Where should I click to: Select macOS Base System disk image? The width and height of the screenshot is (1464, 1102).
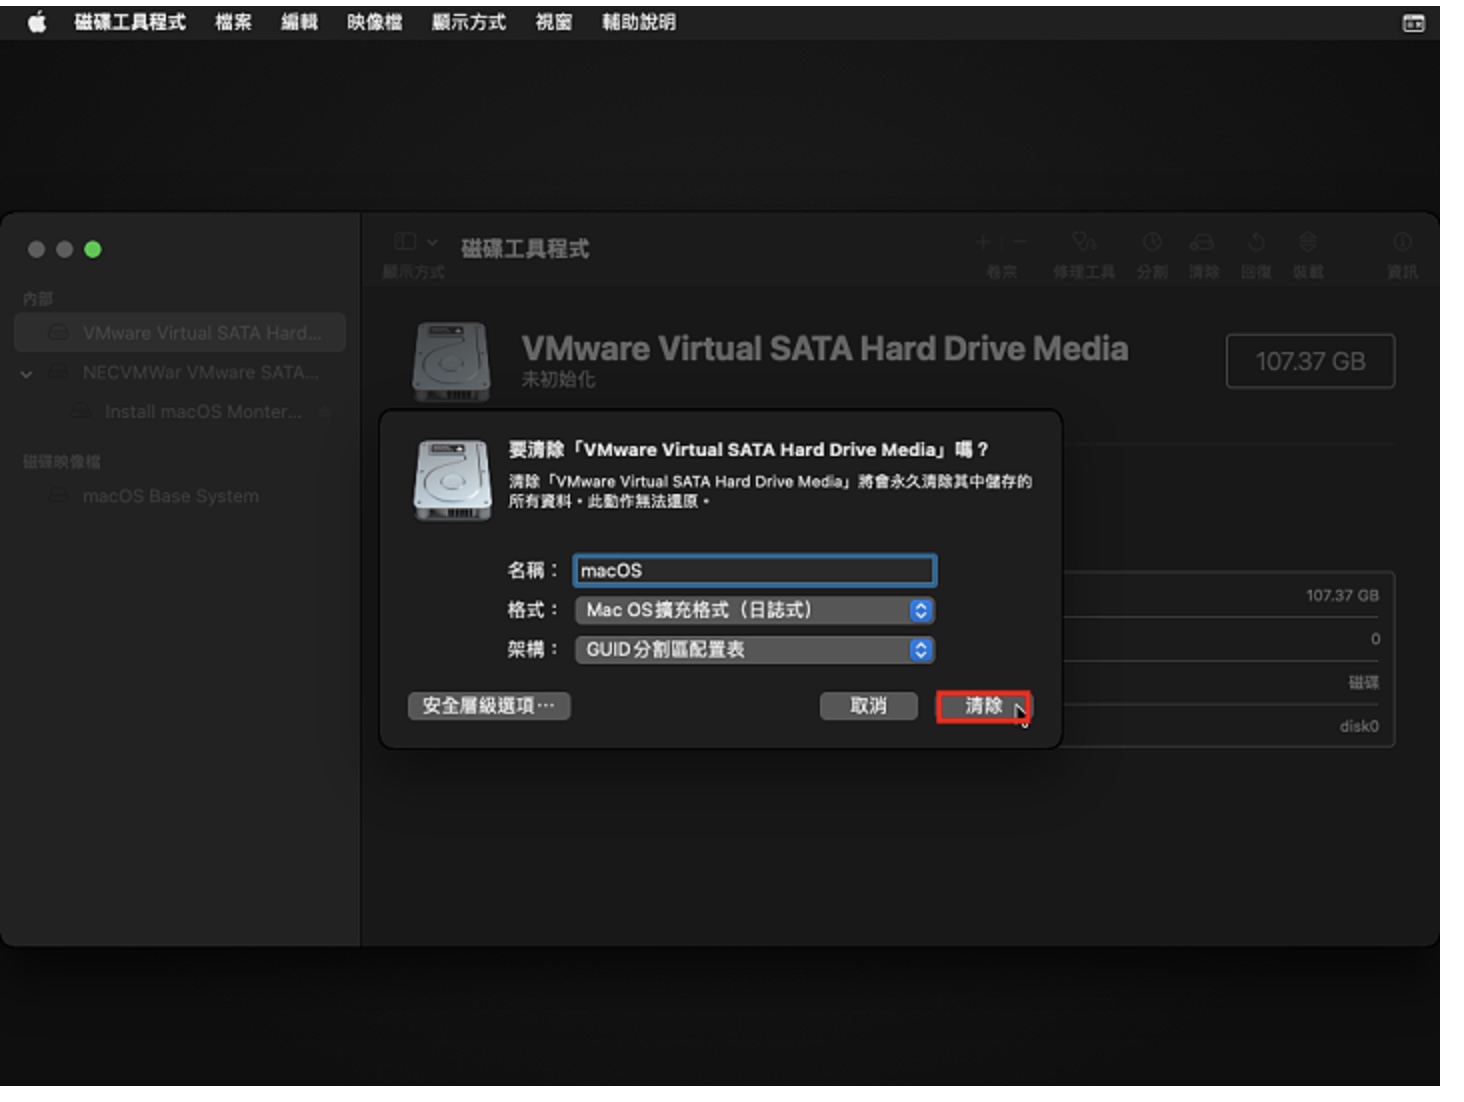pos(171,496)
